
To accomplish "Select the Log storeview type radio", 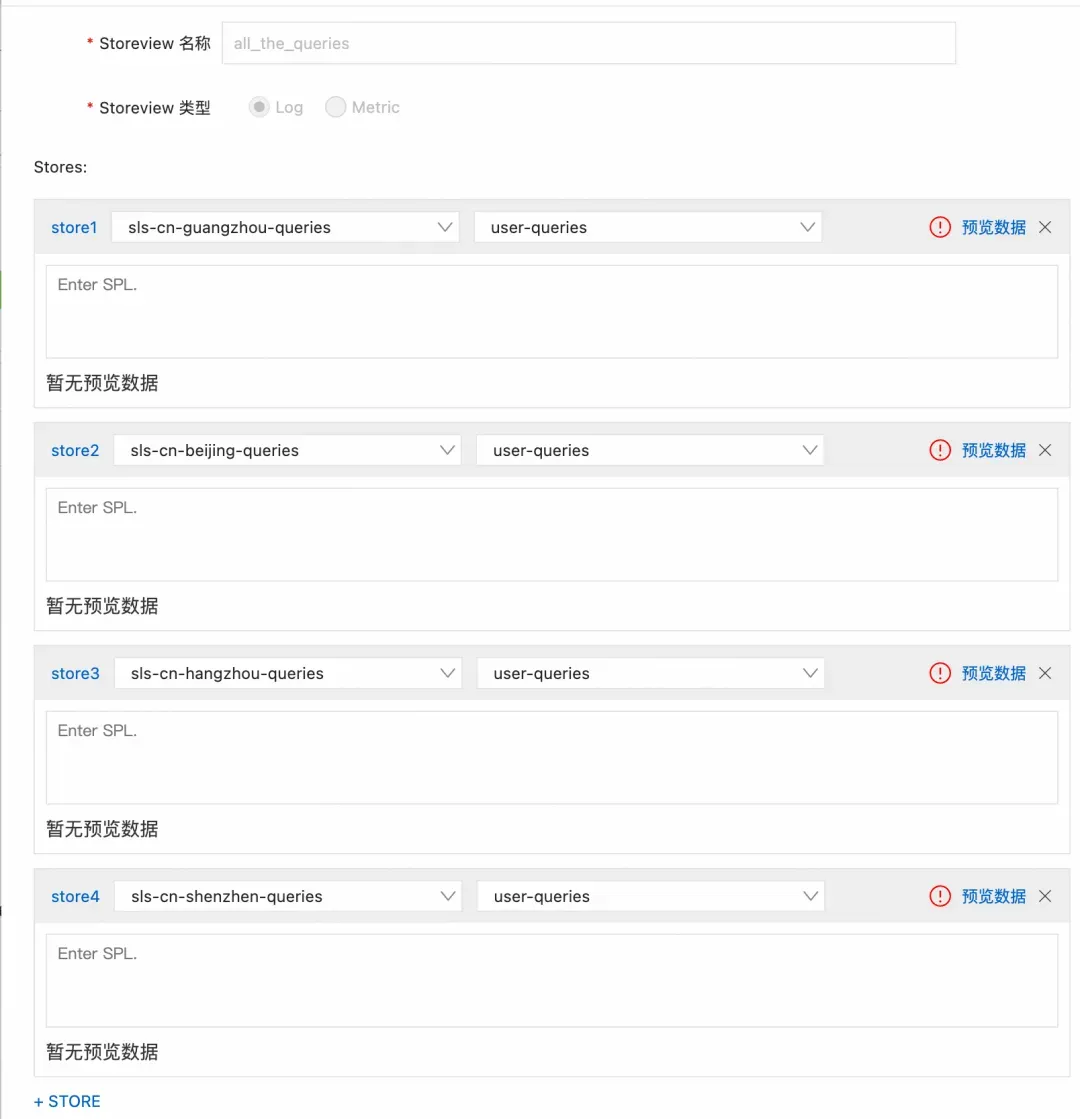I will click(259, 107).
